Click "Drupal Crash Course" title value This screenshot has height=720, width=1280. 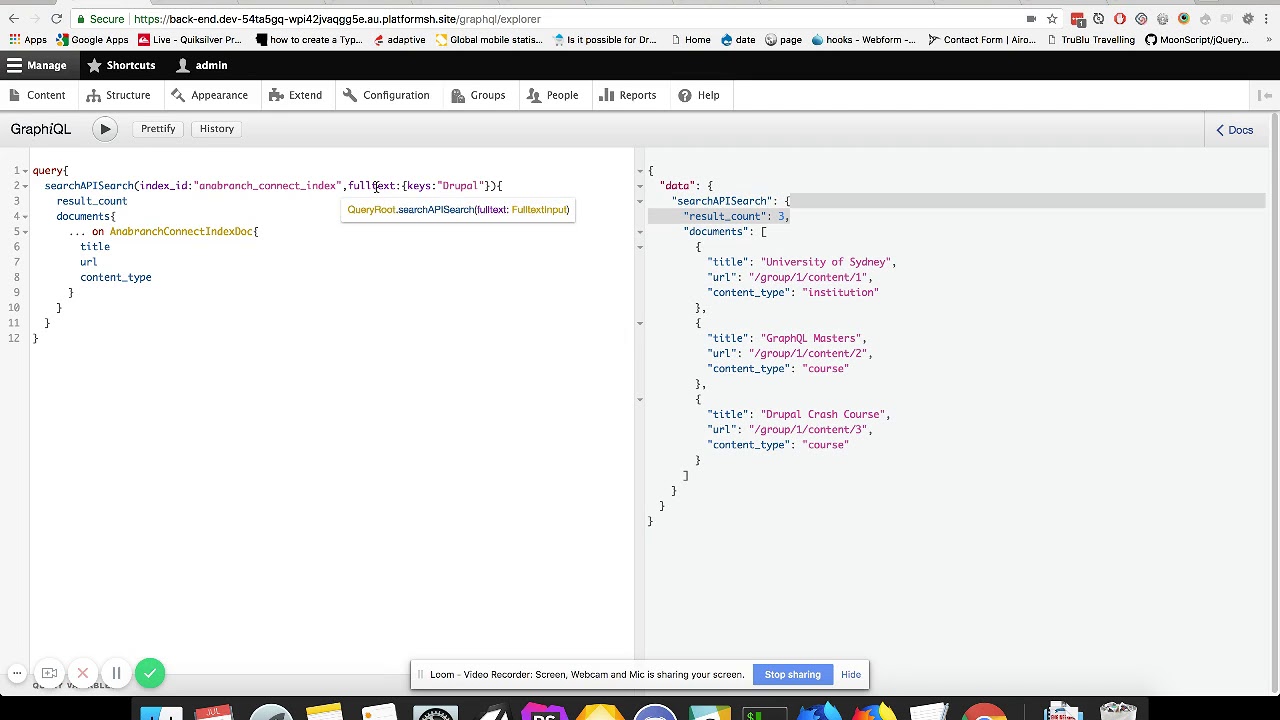[822, 414]
